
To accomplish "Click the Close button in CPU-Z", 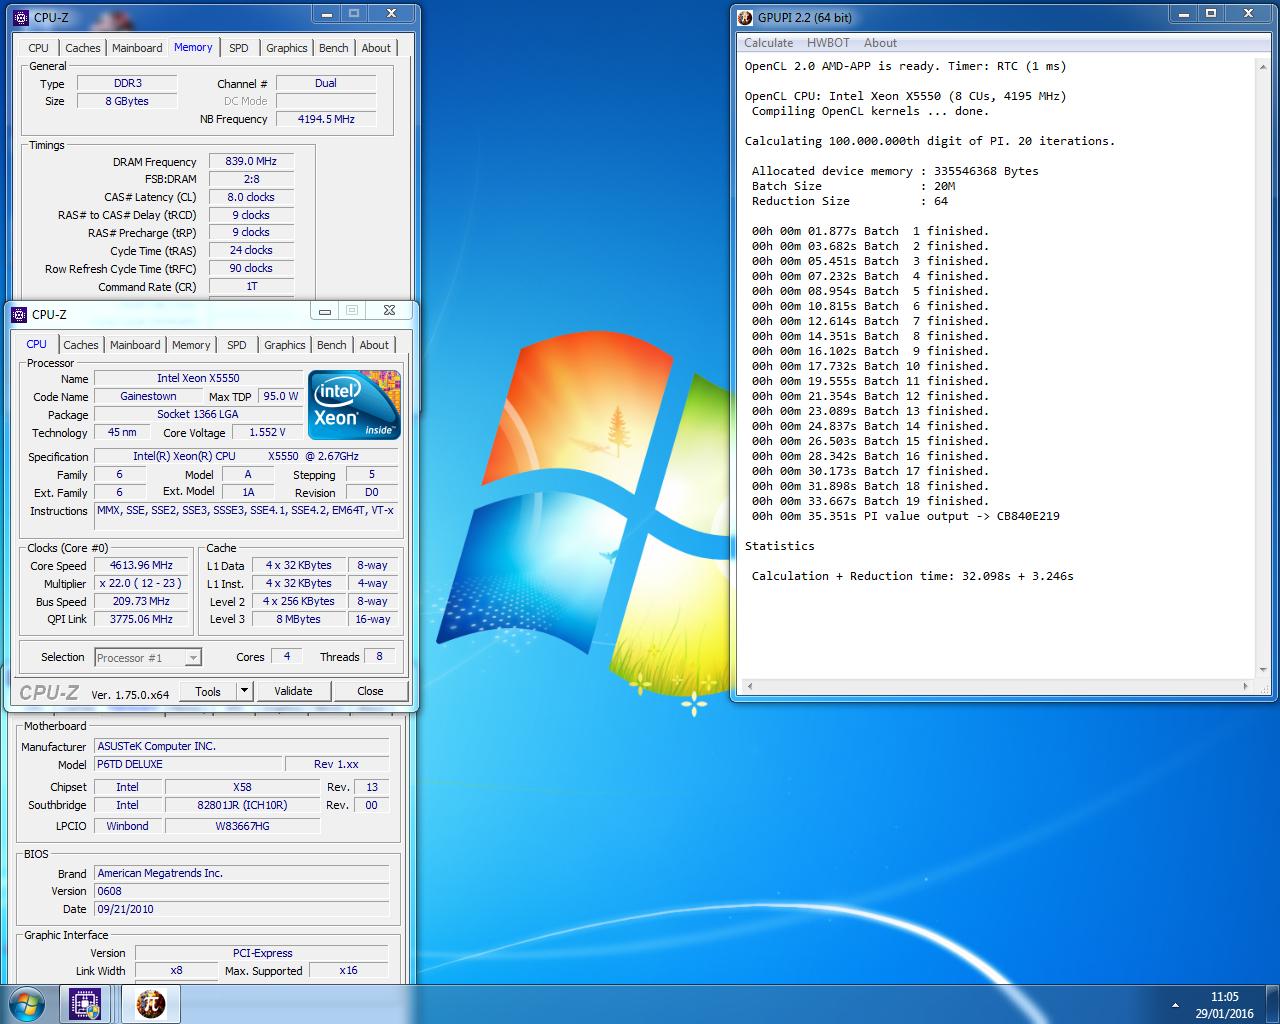I will (370, 691).
